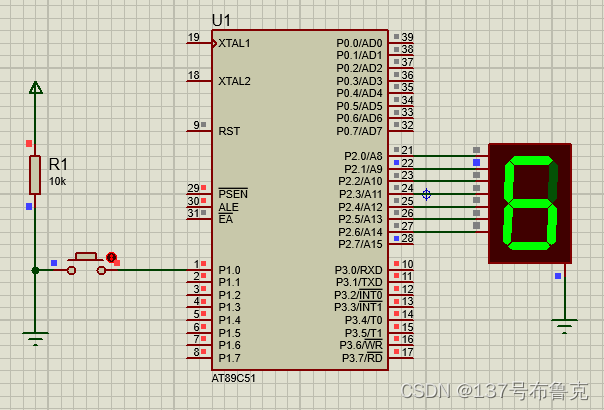This screenshot has width=604, height=410.
Task: Click the P3.6/WR pin label
Action: [x=361, y=345]
